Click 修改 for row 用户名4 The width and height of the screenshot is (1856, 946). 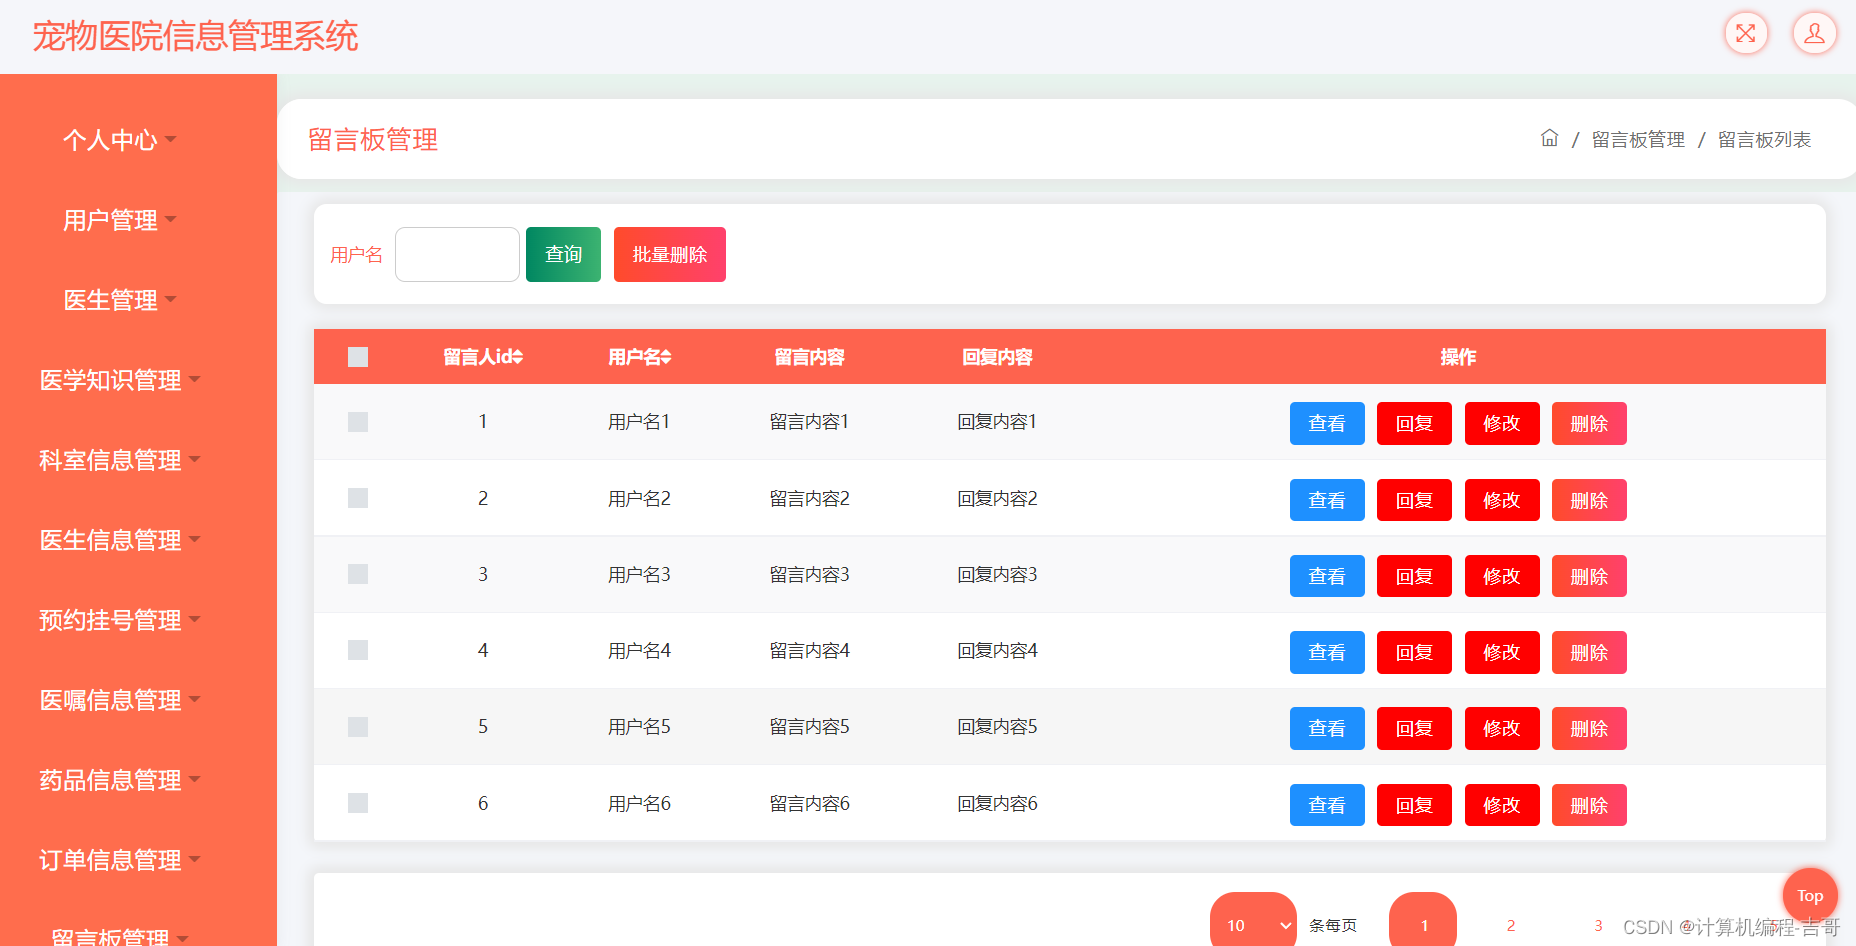[x=1502, y=652]
